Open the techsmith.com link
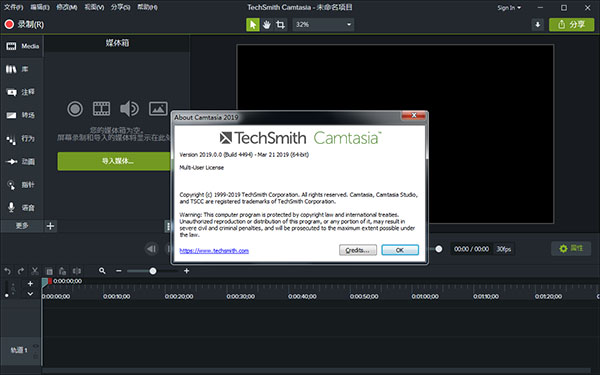The image size is (600, 375). 214,251
